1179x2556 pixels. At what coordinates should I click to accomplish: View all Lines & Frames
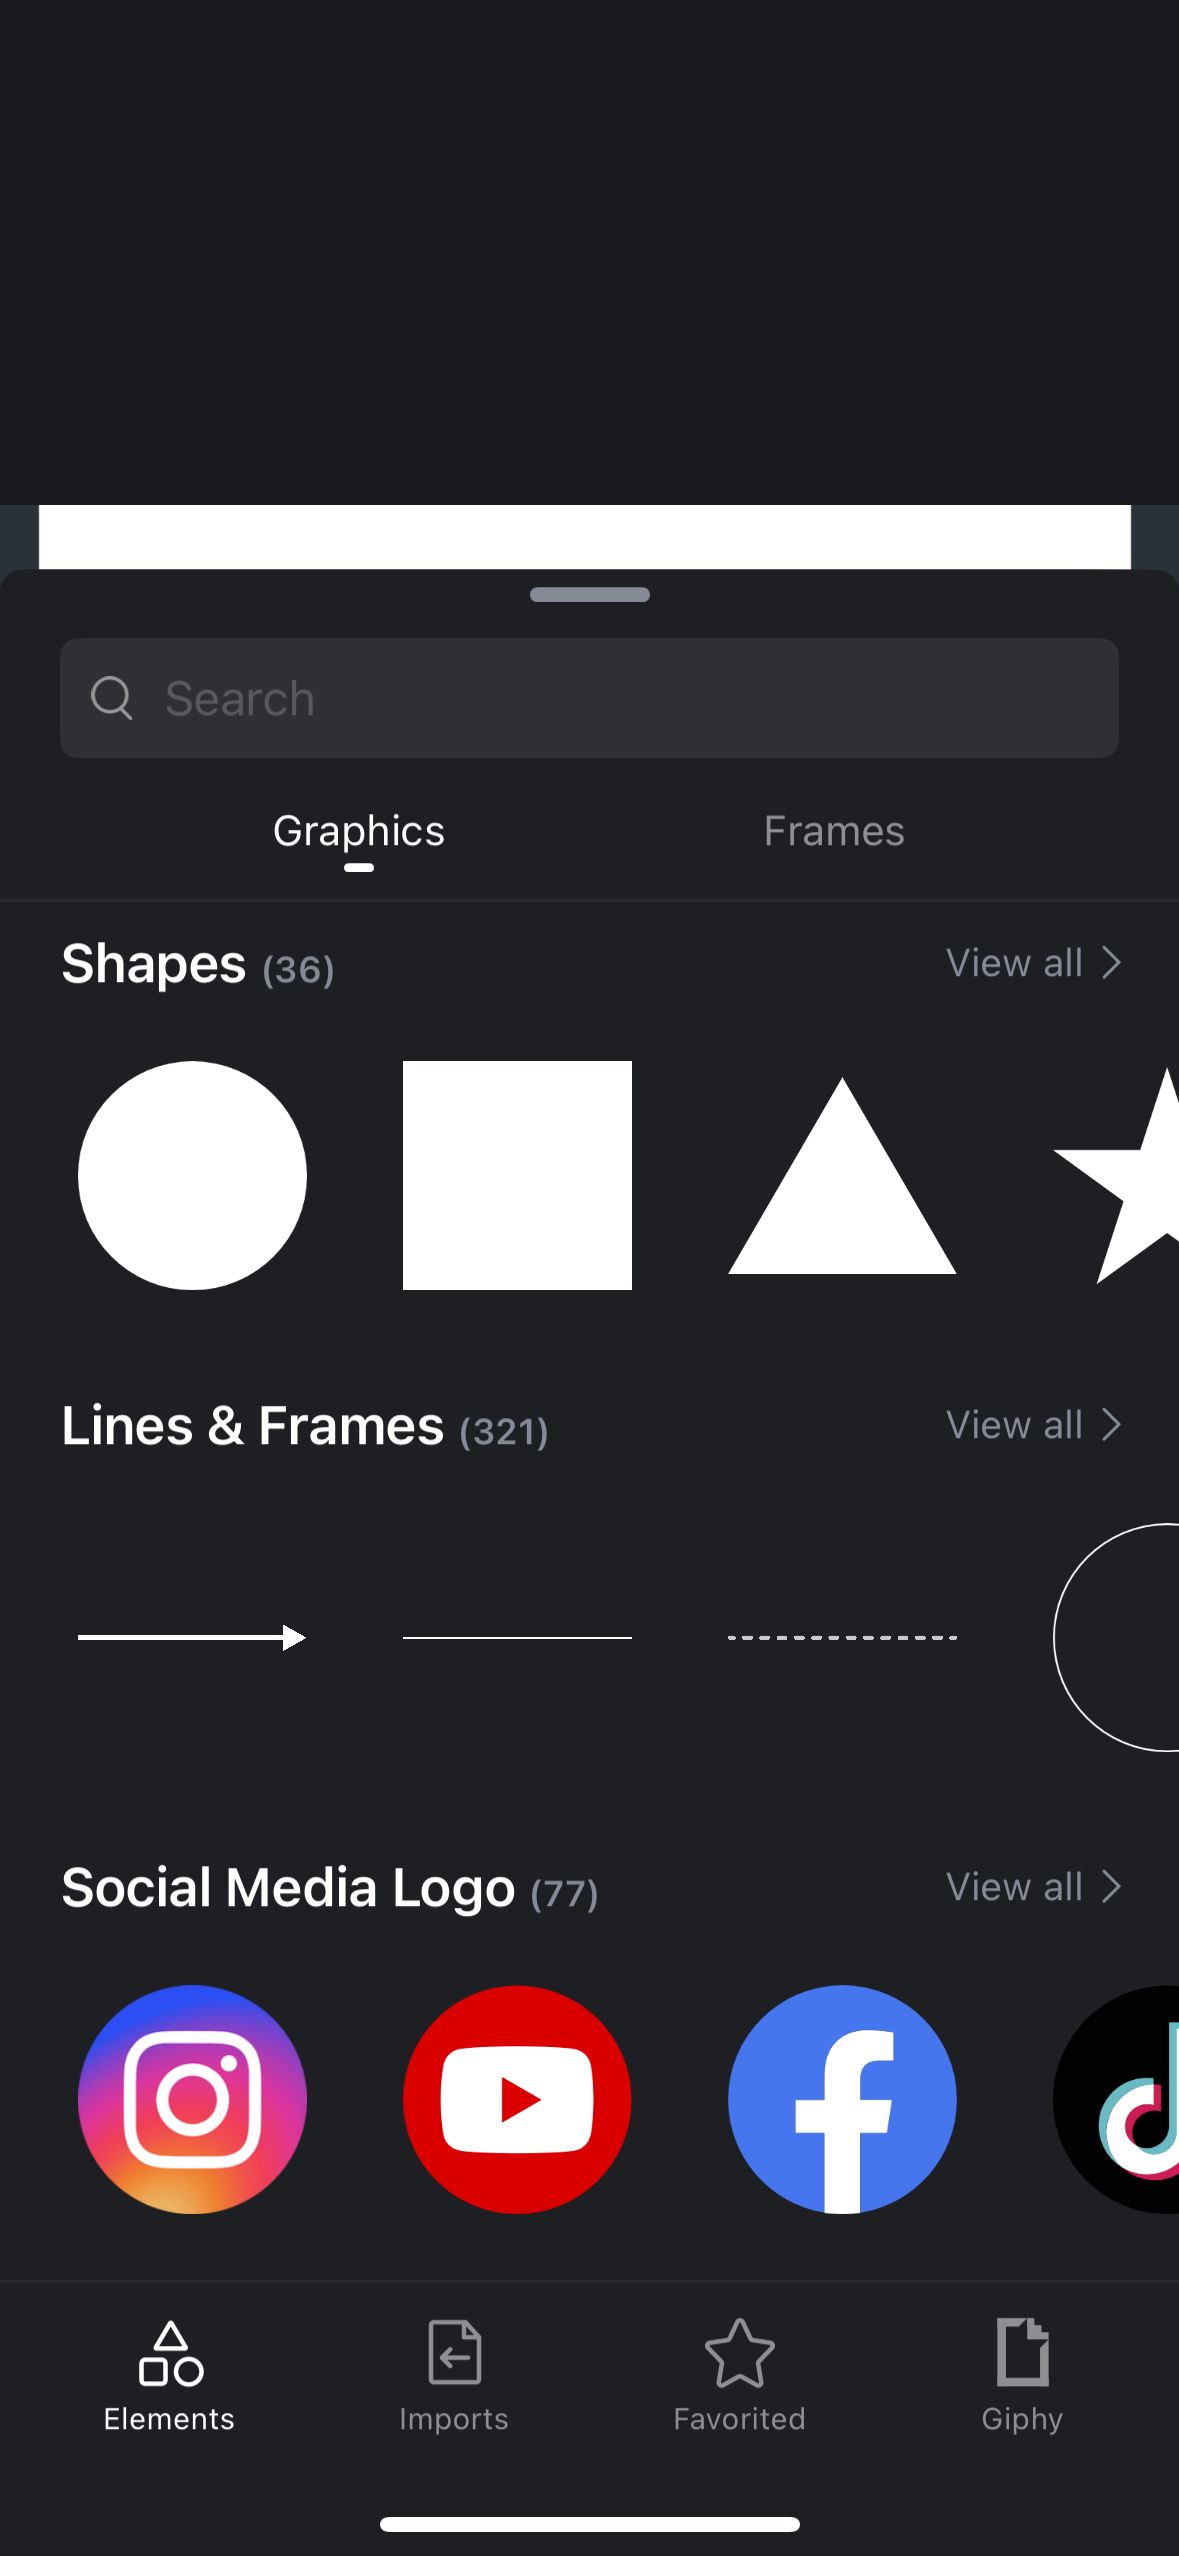1033,1425
